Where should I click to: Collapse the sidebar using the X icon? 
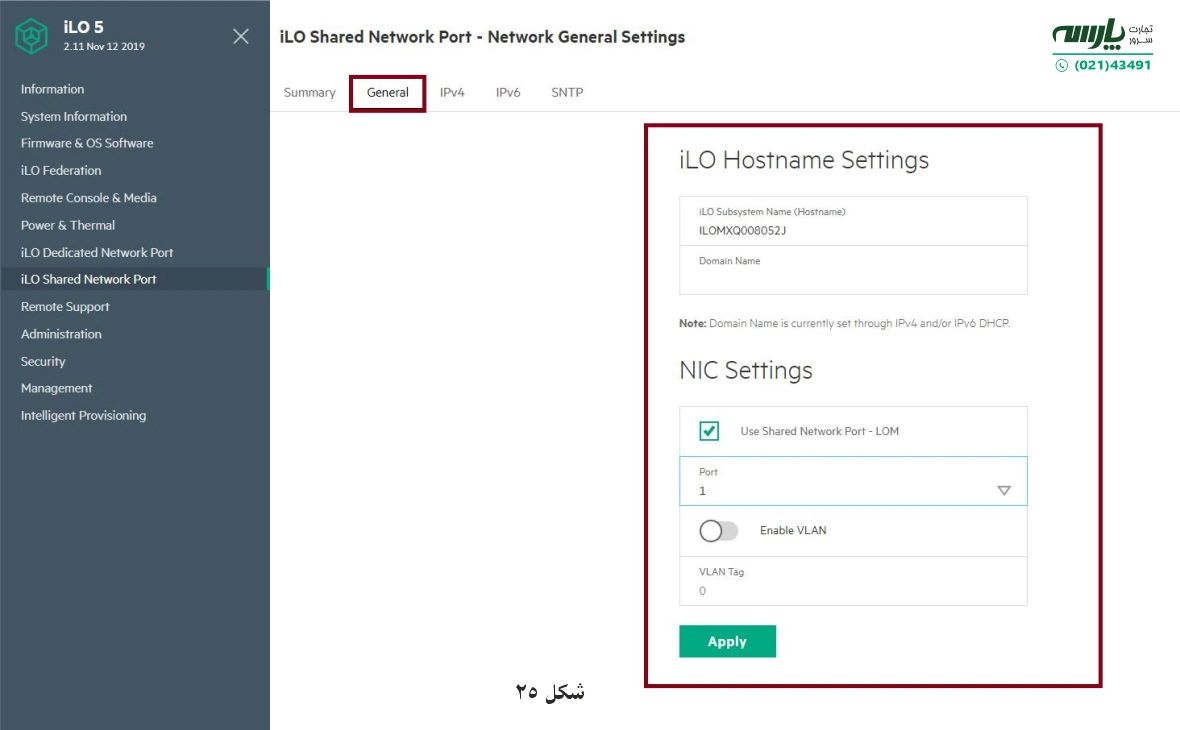240,35
